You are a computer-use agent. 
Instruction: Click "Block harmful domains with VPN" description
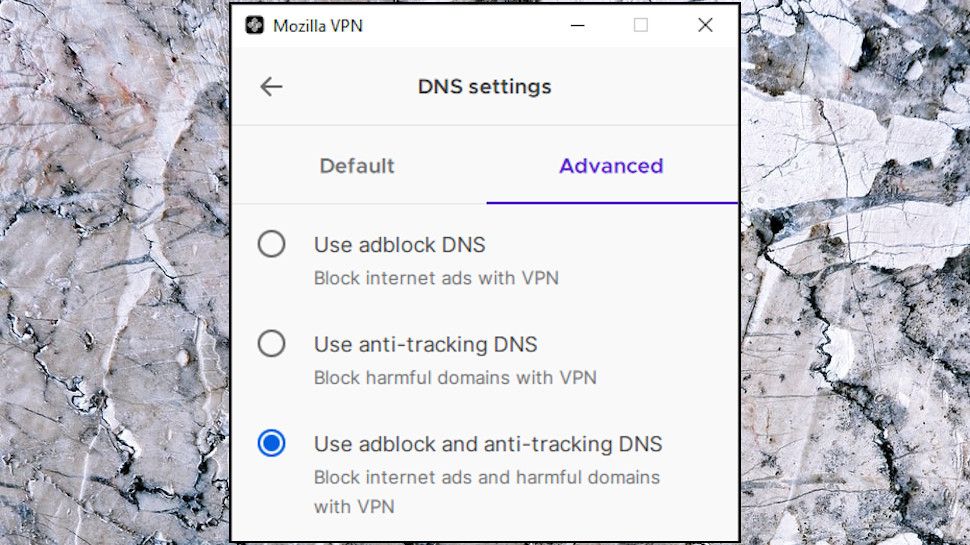(455, 378)
